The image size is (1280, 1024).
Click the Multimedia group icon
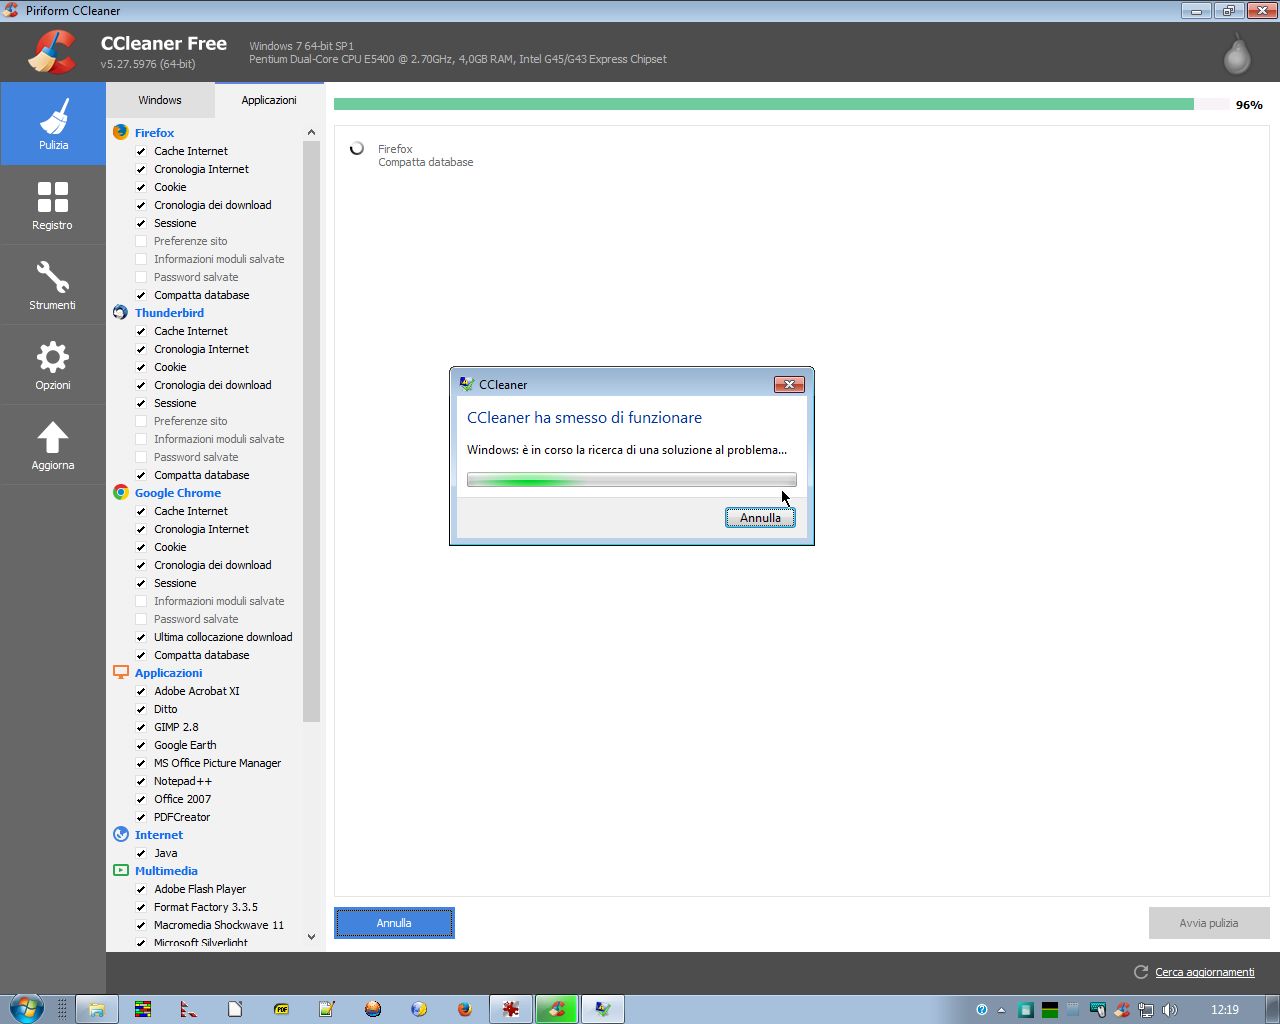coord(121,870)
